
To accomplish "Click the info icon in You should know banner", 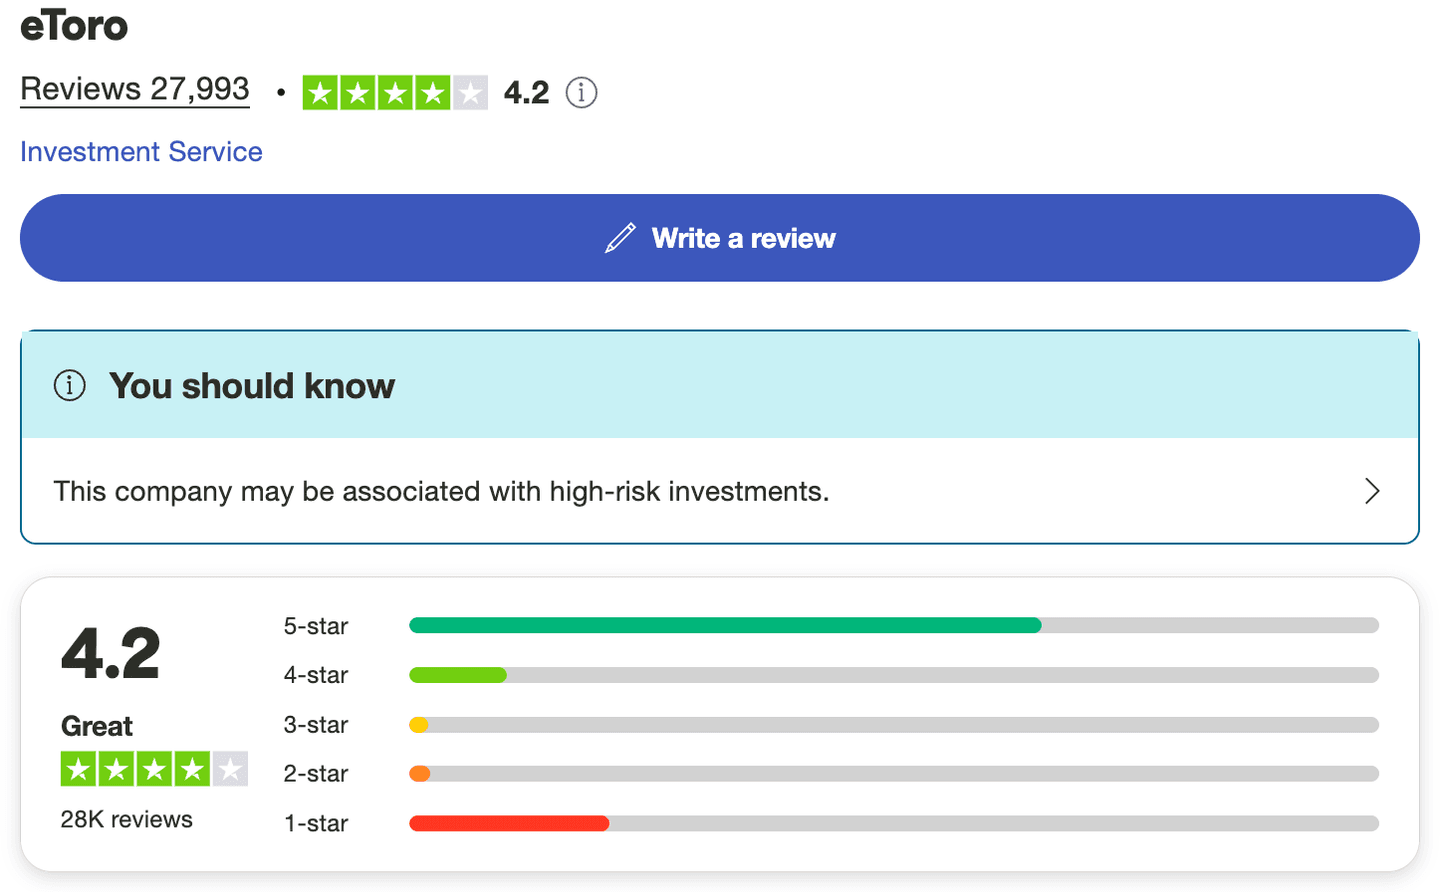I will (x=69, y=385).
